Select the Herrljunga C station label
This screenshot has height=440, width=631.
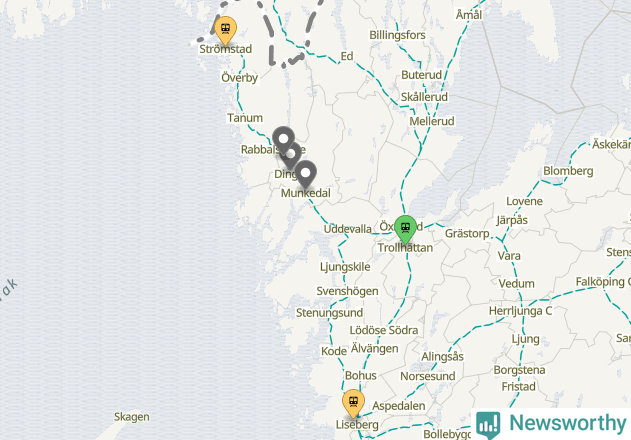point(520,311)
